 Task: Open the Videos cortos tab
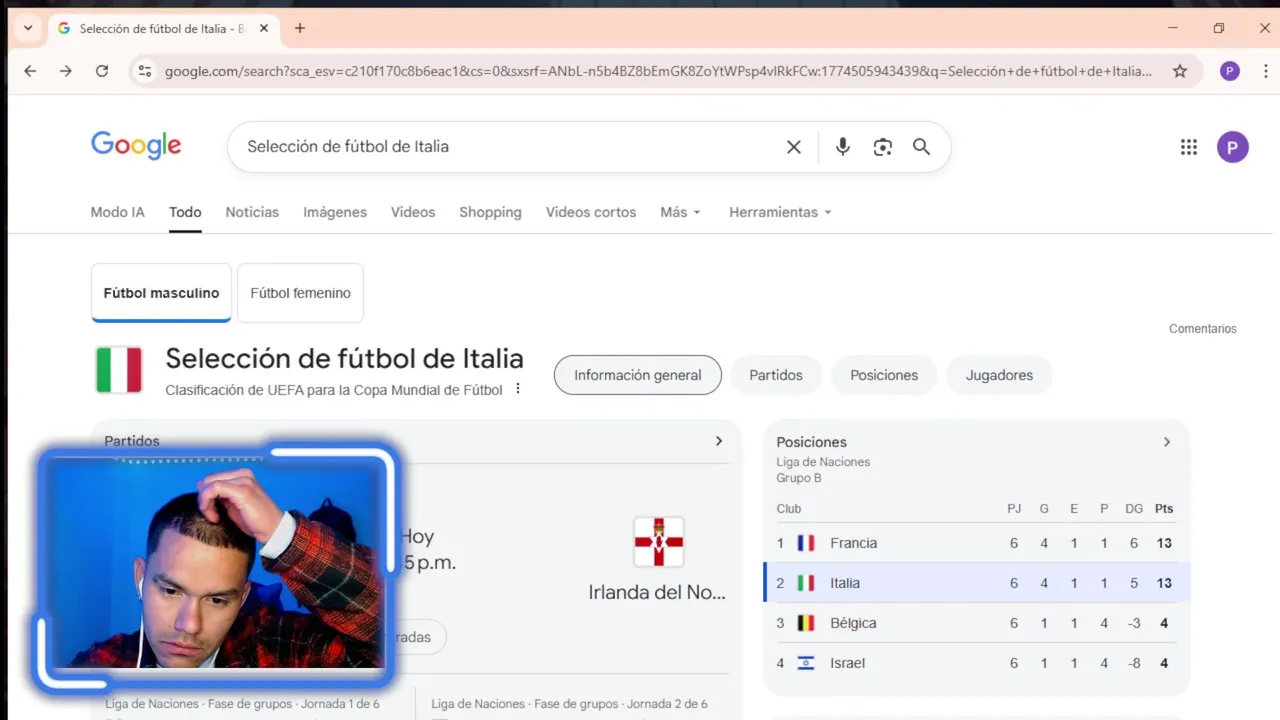click(x=591, y=212)
